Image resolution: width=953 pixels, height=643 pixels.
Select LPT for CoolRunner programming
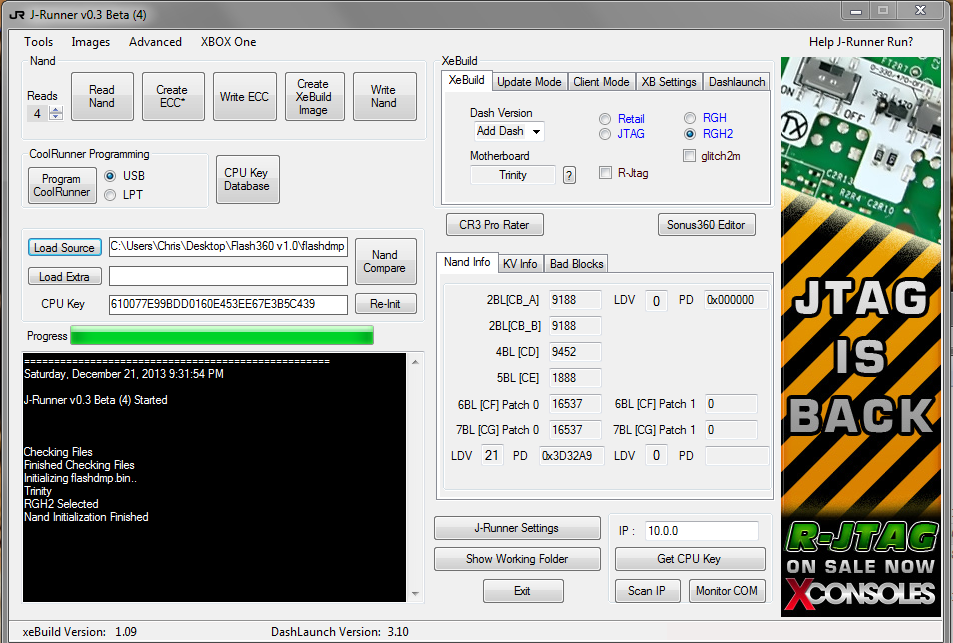click(x=110, y=195)
